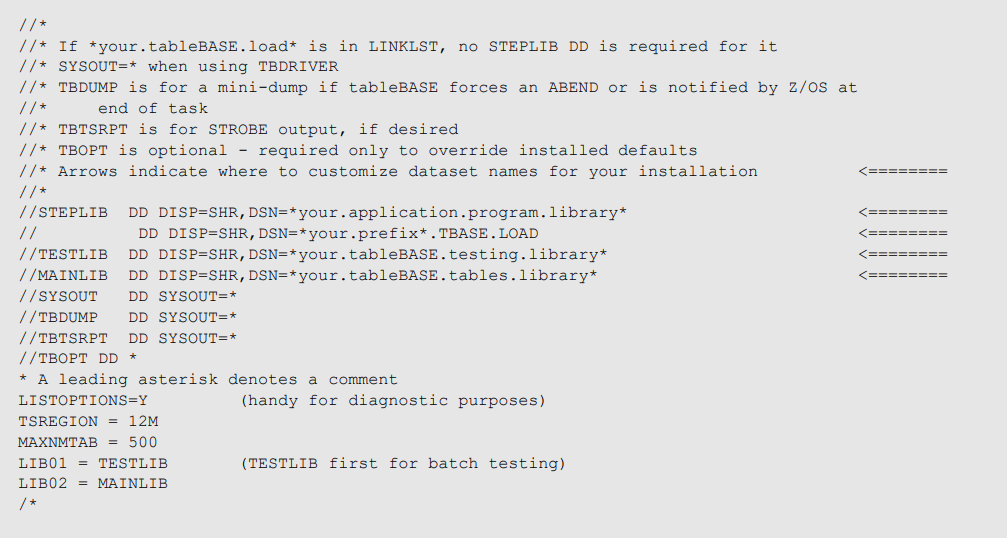
Task: Click the //TBOPT DD * statement
Action: tap(78, 359)
